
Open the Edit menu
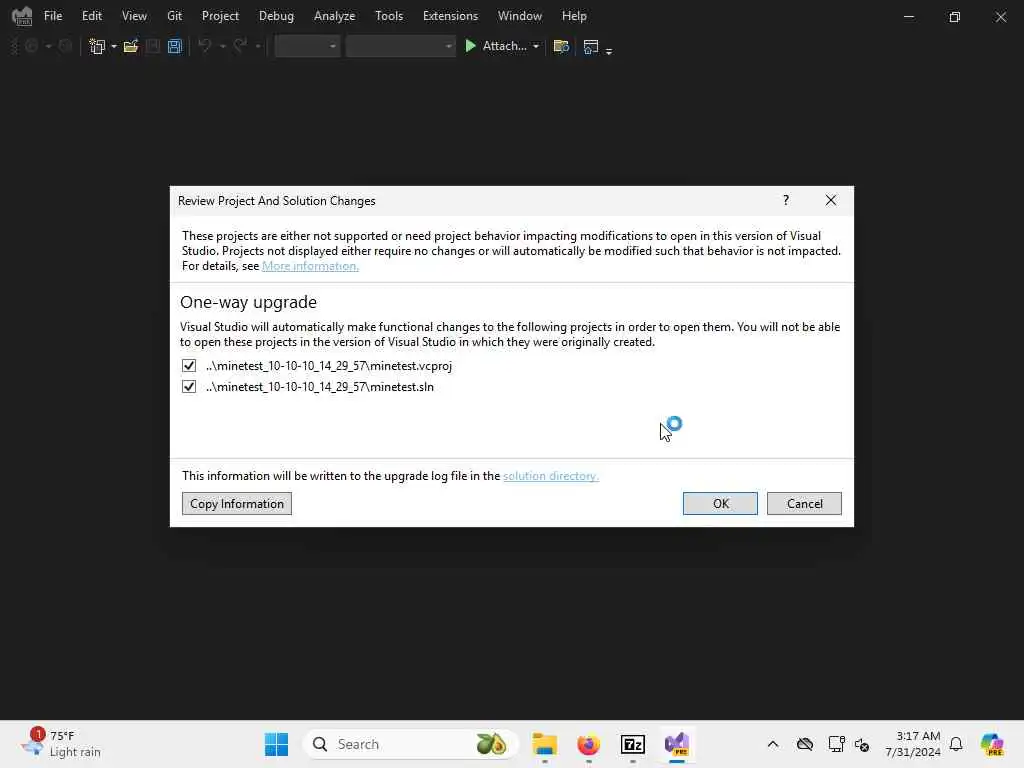[x=91, y=16]
